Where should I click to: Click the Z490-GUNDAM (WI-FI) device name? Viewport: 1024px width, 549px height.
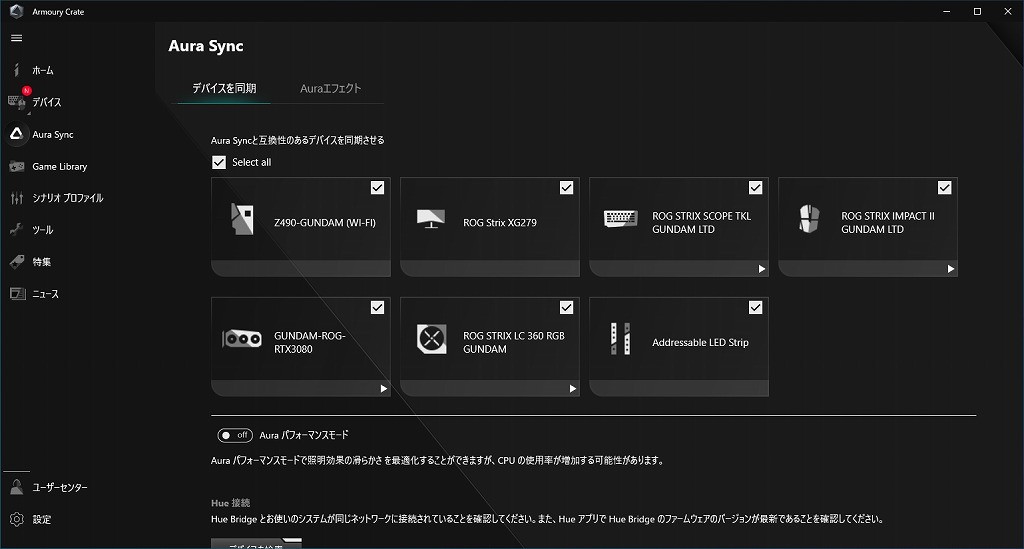[325, 223]
